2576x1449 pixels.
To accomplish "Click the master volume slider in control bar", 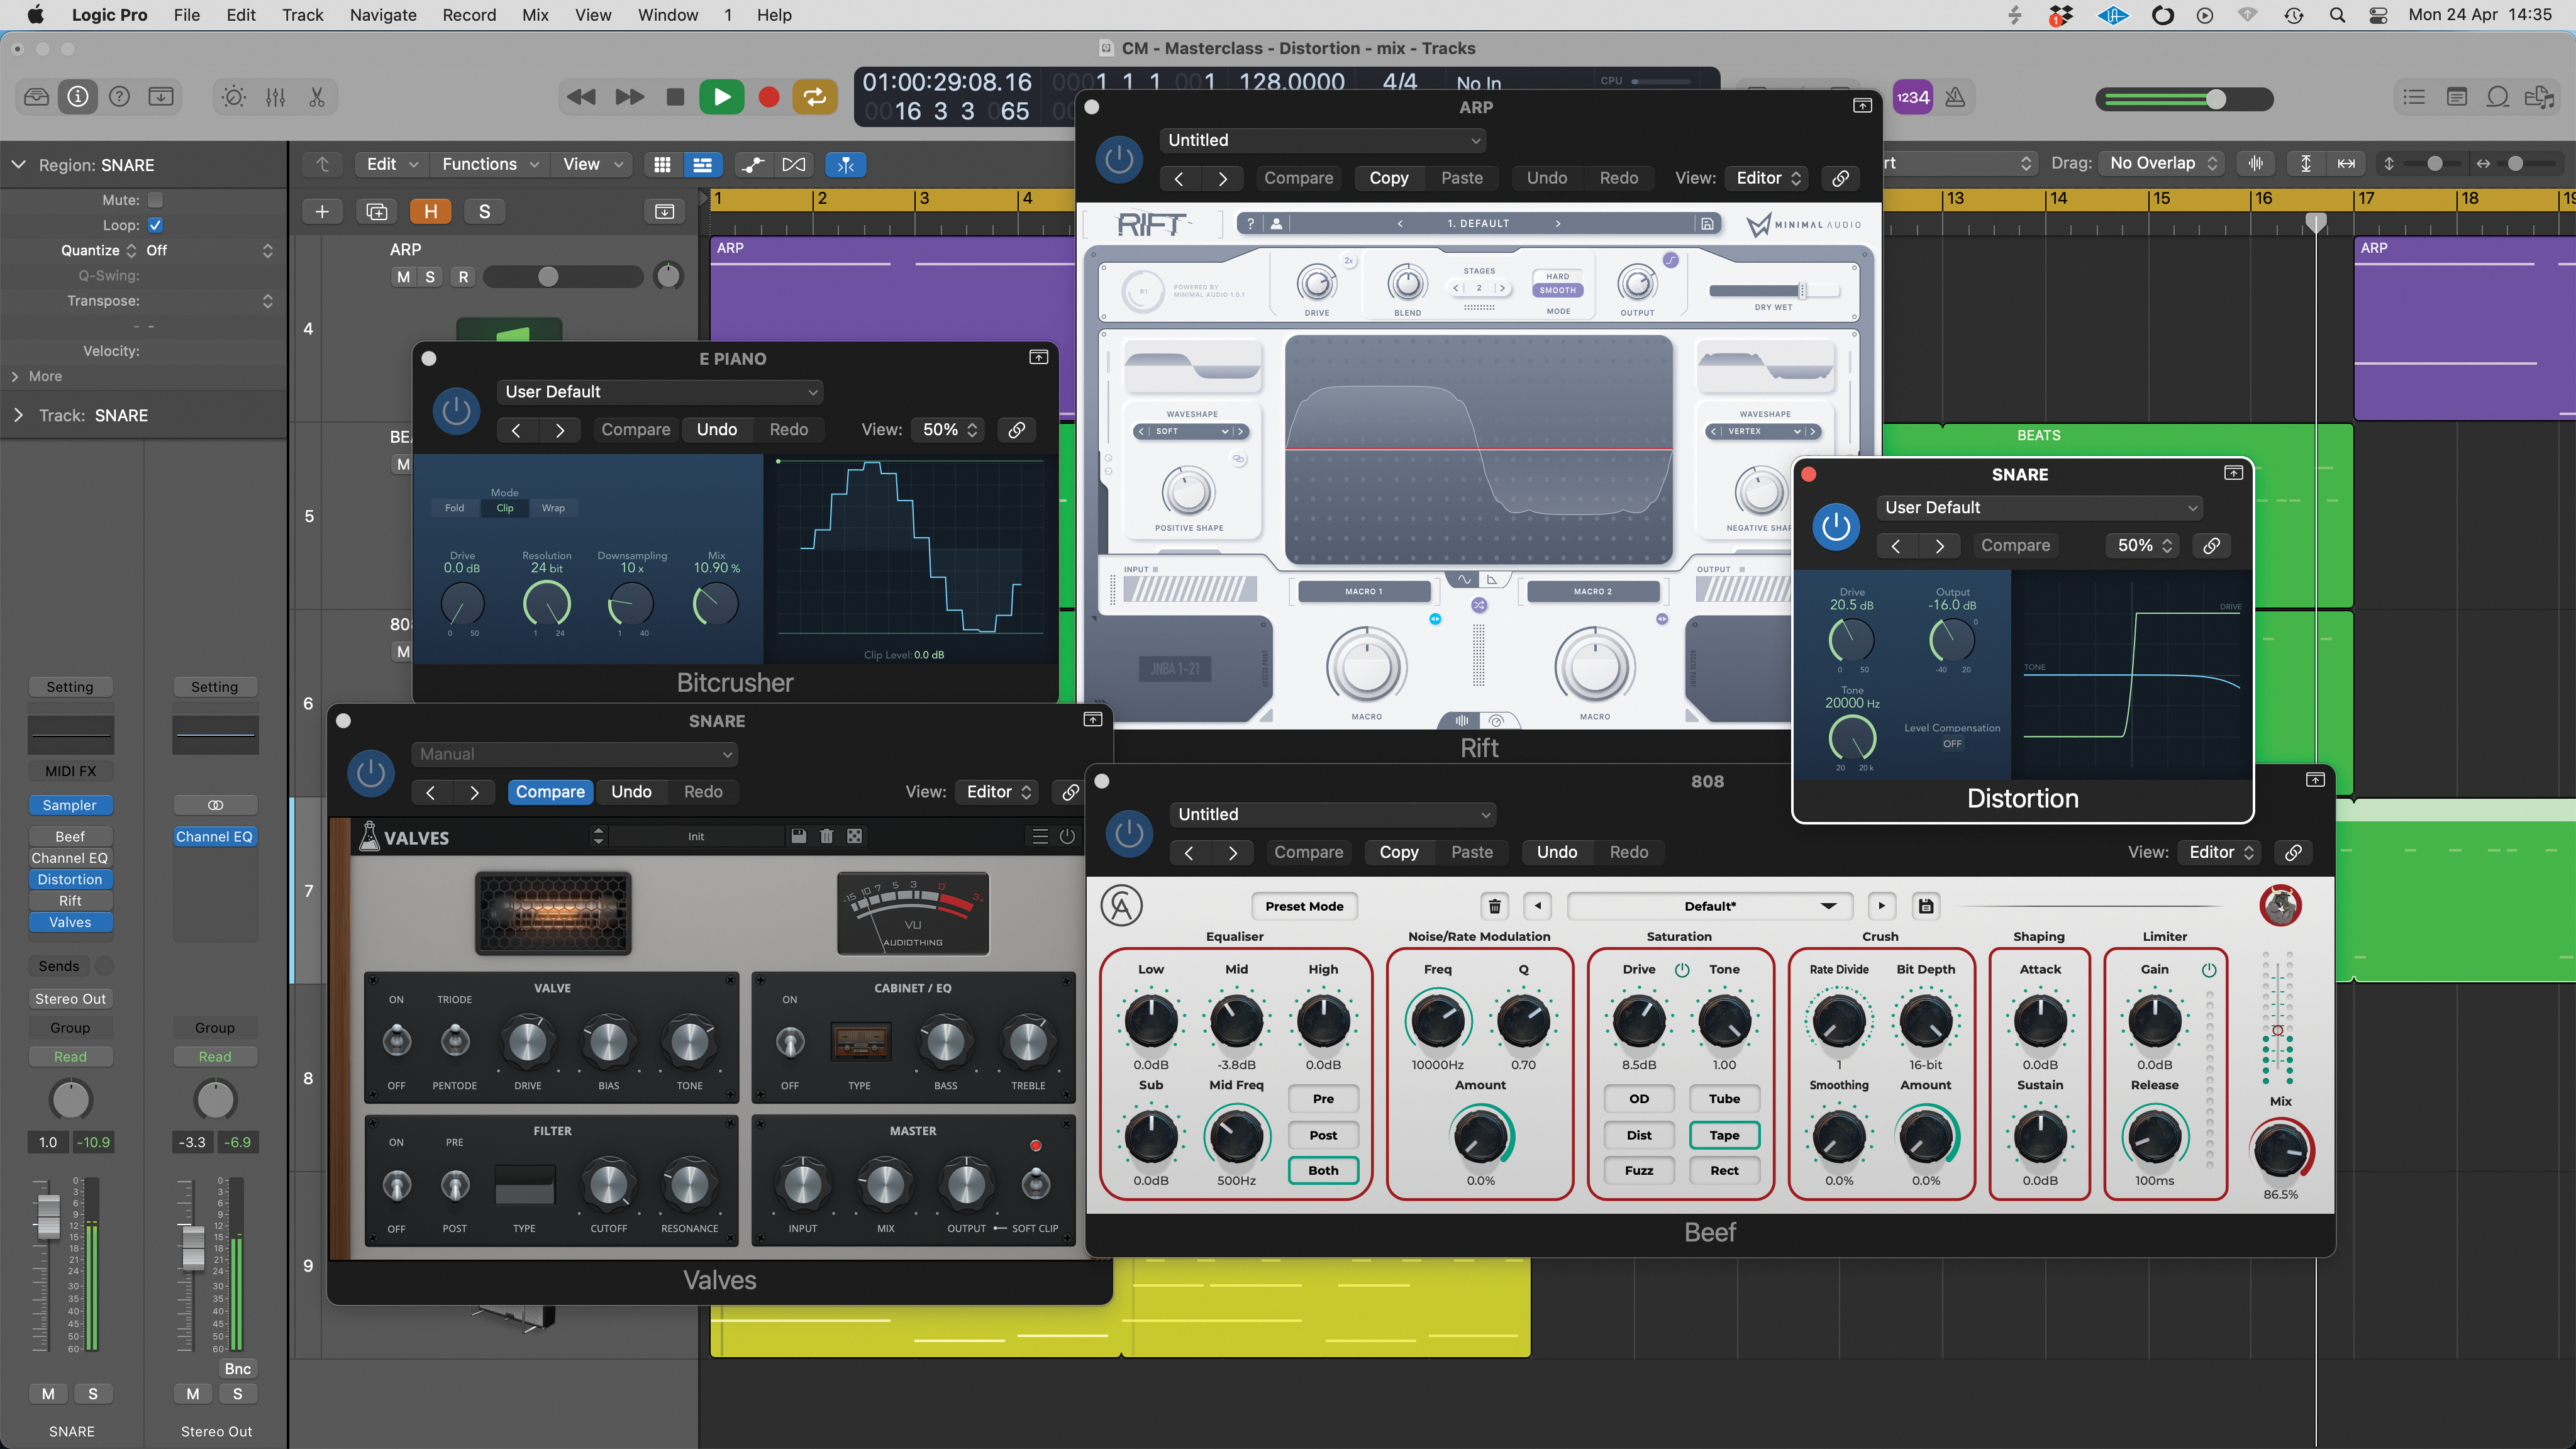I will click(2184, 98).
